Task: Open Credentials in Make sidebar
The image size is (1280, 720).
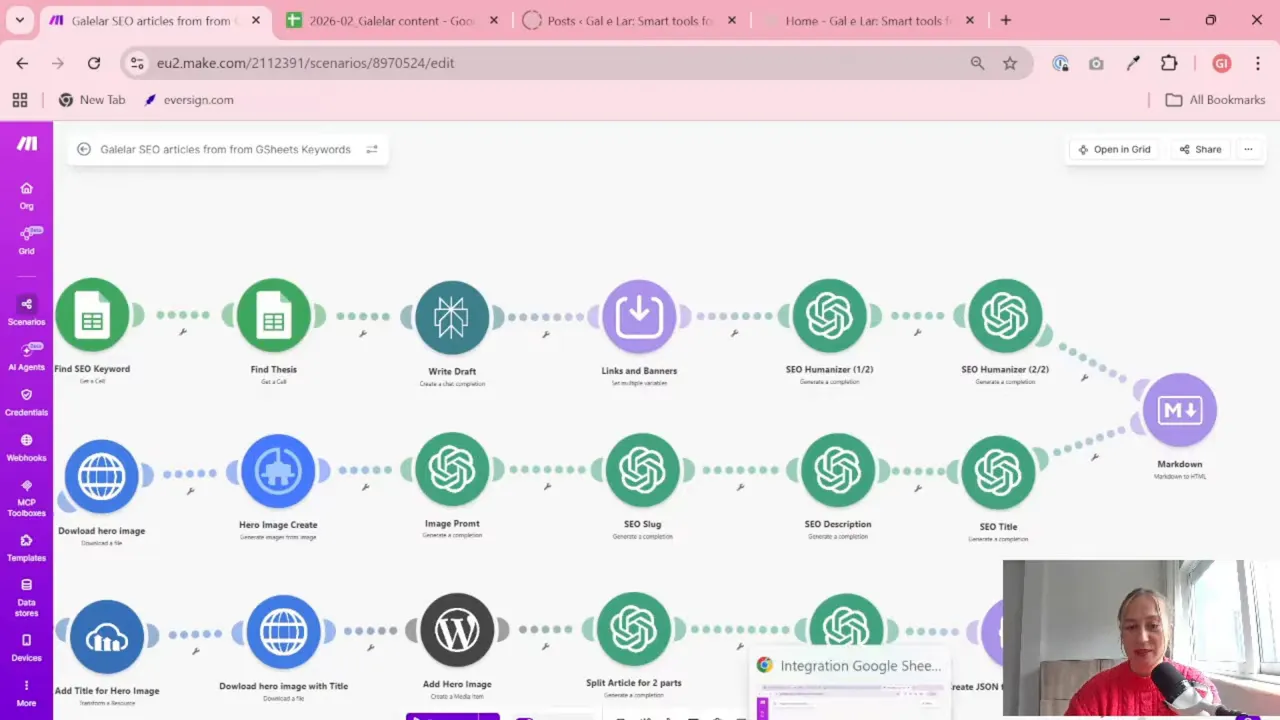Action: coord(26,402)
